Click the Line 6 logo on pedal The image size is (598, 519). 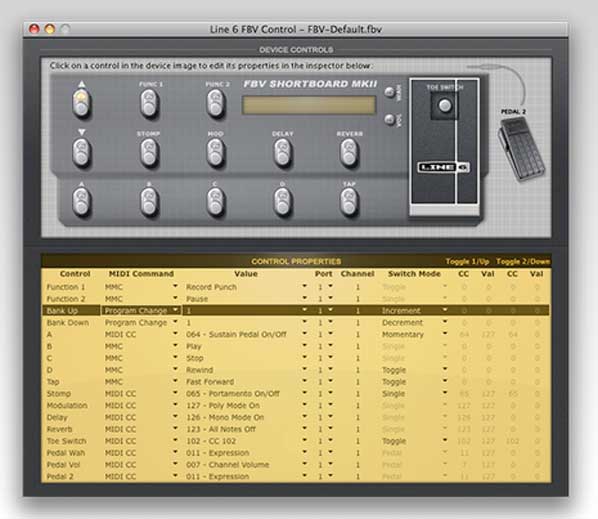tap(443, 167)
